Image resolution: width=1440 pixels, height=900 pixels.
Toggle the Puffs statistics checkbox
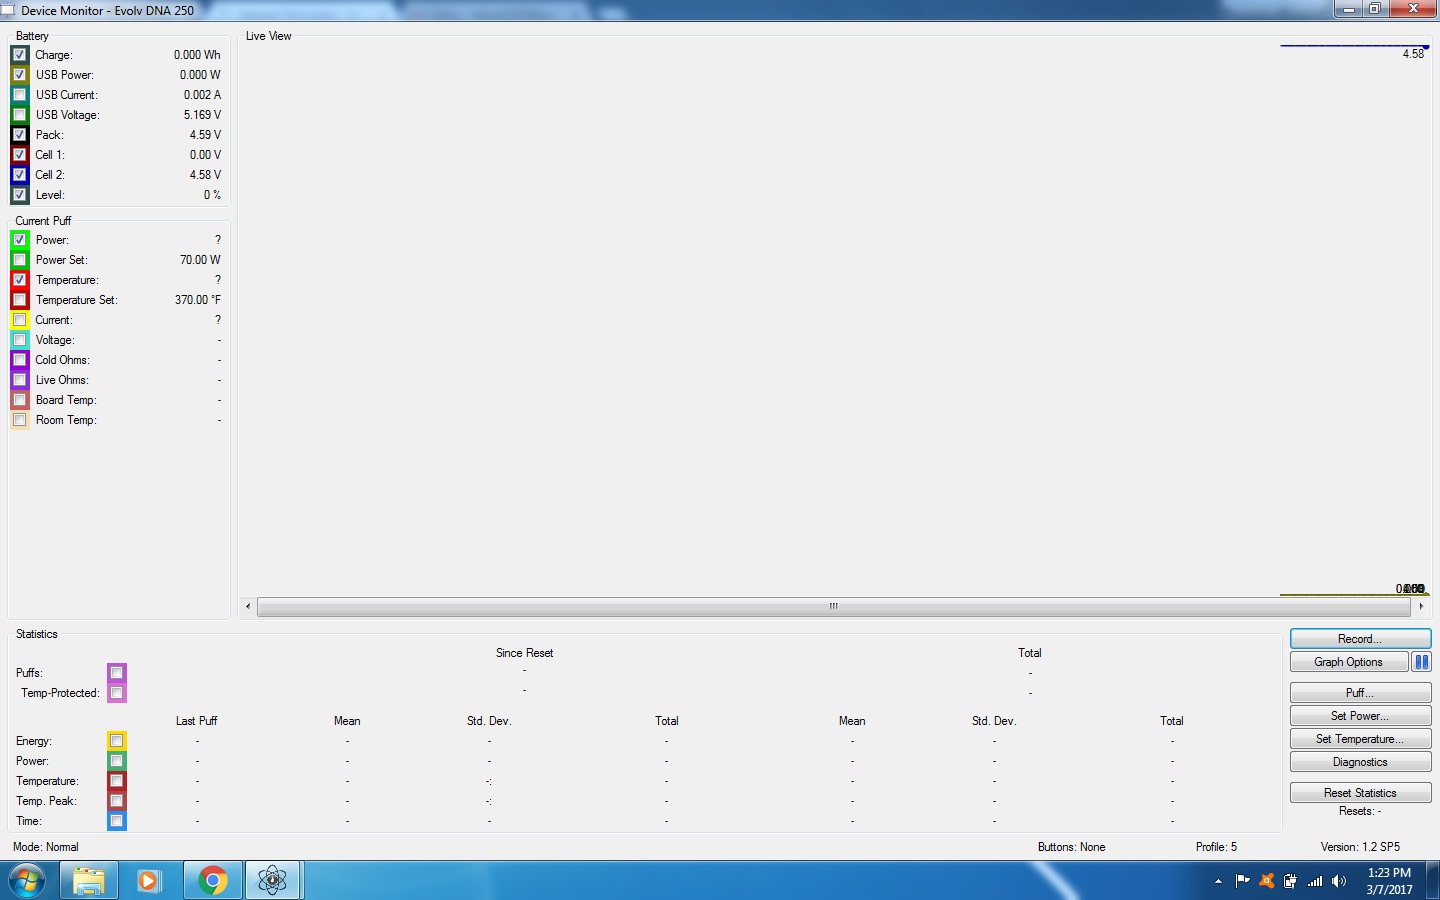click(x=117, y=673)
